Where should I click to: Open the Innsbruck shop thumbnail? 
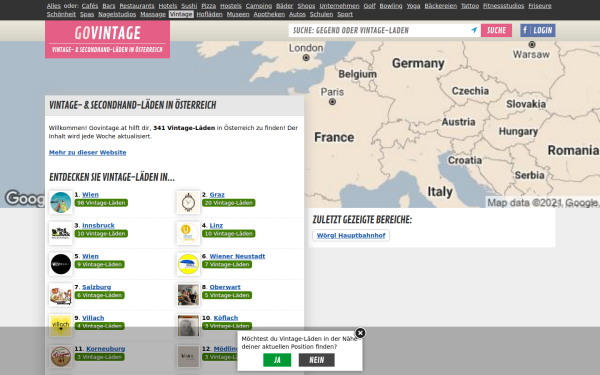[60, 233]
